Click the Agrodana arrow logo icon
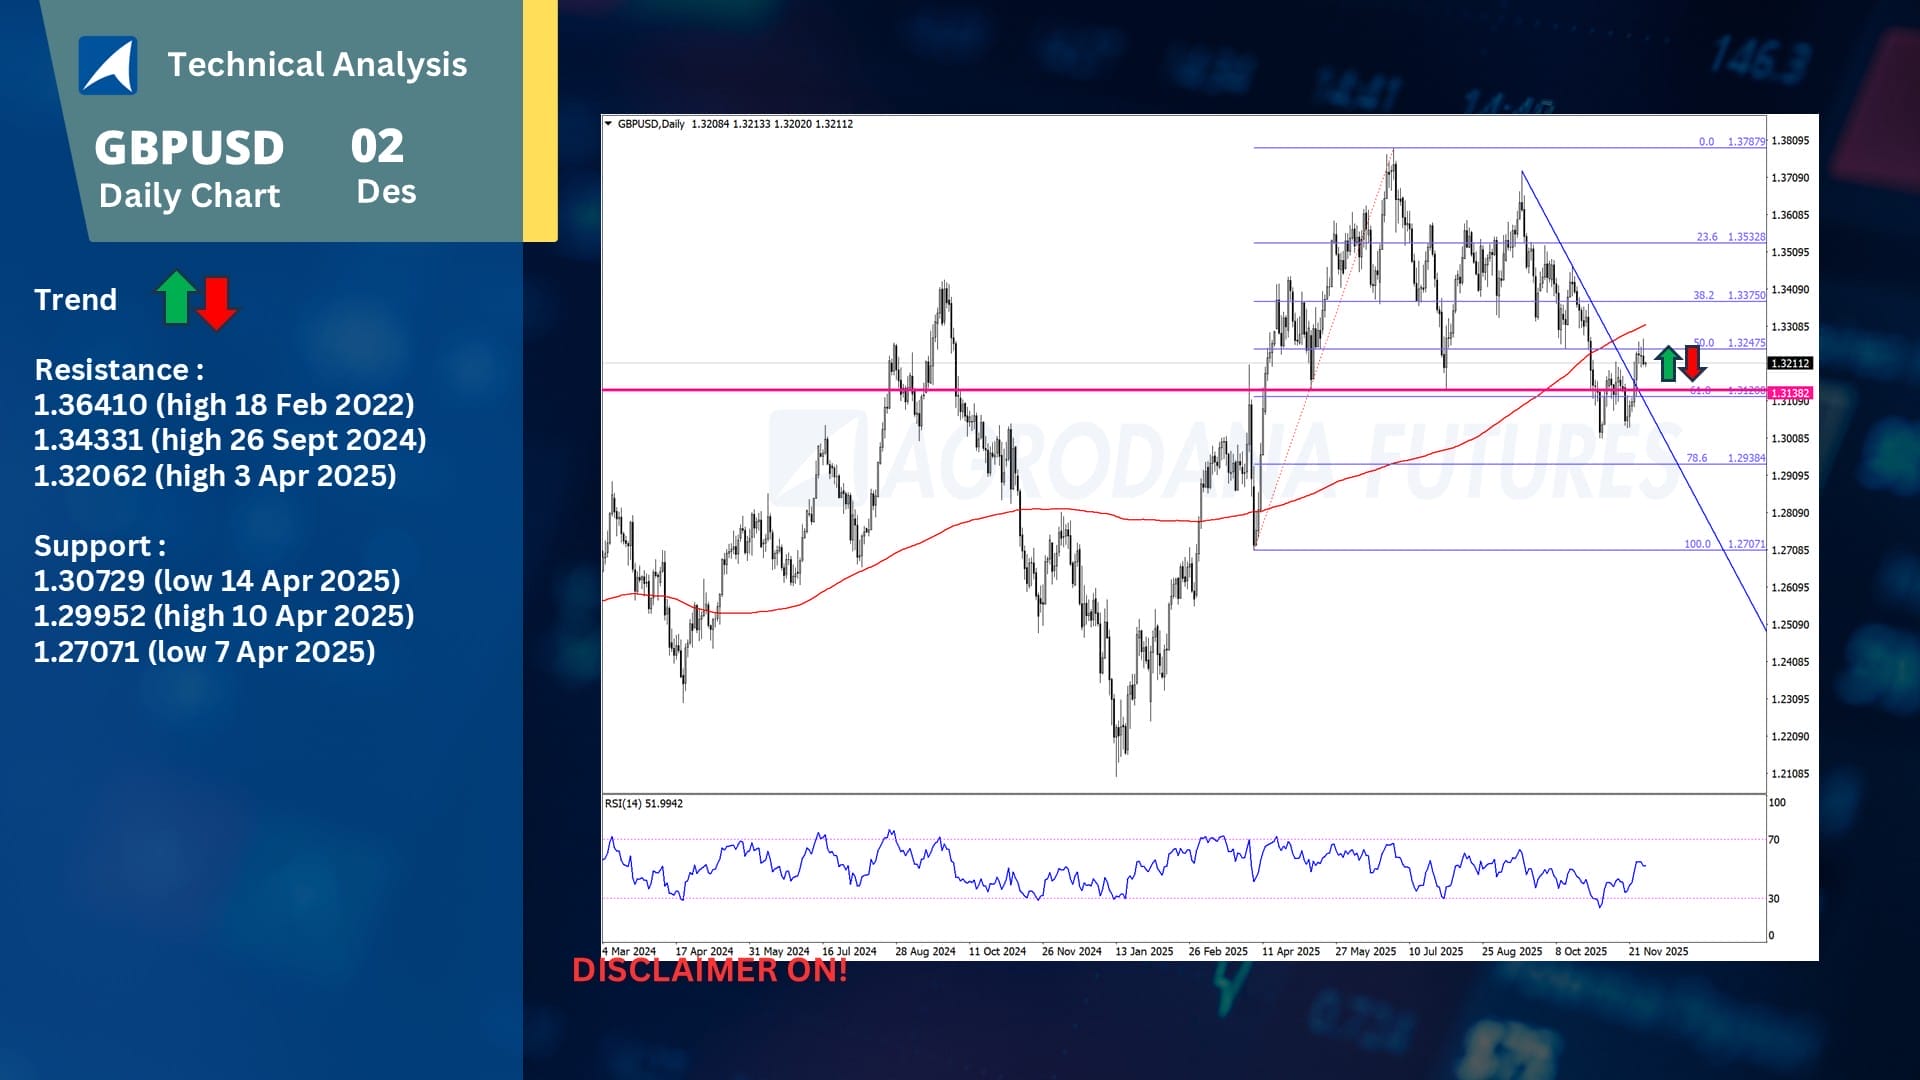 pos(108,66)
